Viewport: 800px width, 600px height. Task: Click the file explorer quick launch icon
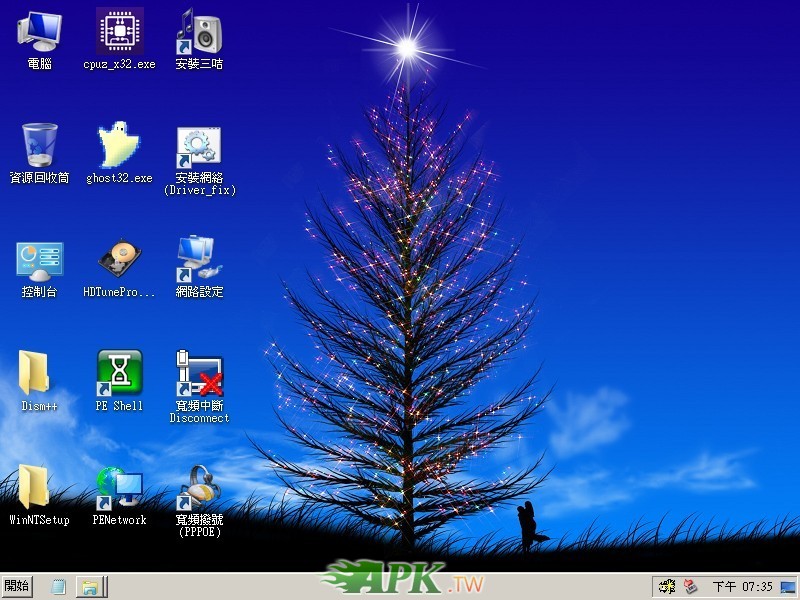90,587
